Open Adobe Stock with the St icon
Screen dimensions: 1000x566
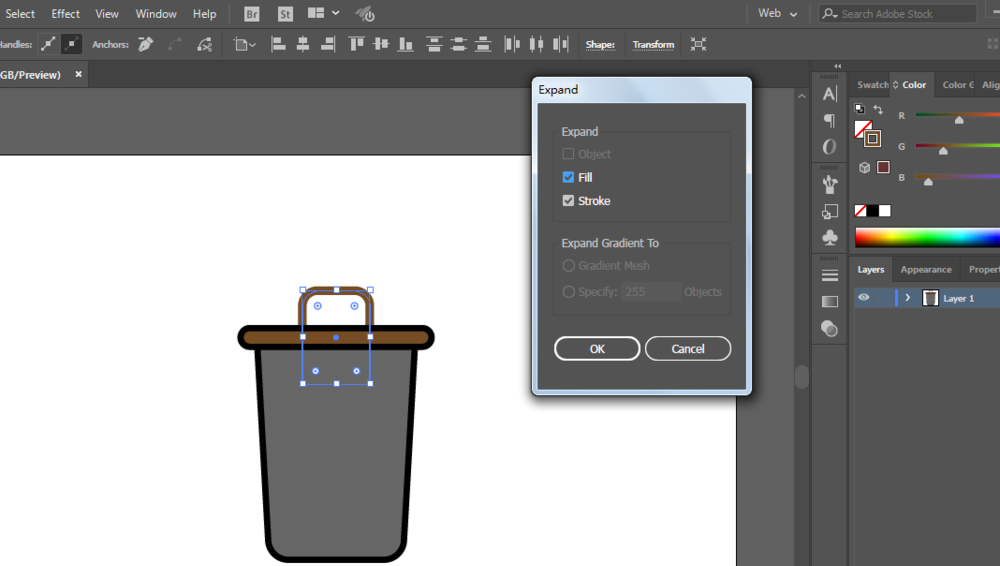point(285,14)
